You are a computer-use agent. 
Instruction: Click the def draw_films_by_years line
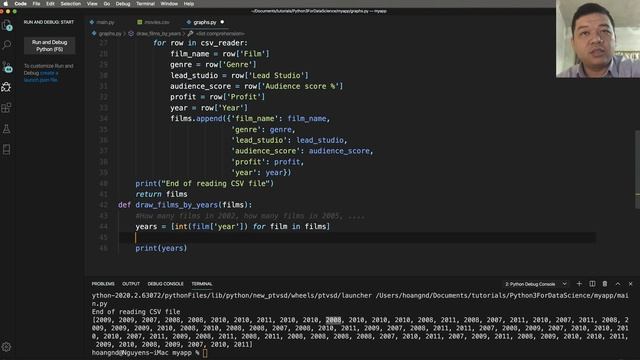185,205
